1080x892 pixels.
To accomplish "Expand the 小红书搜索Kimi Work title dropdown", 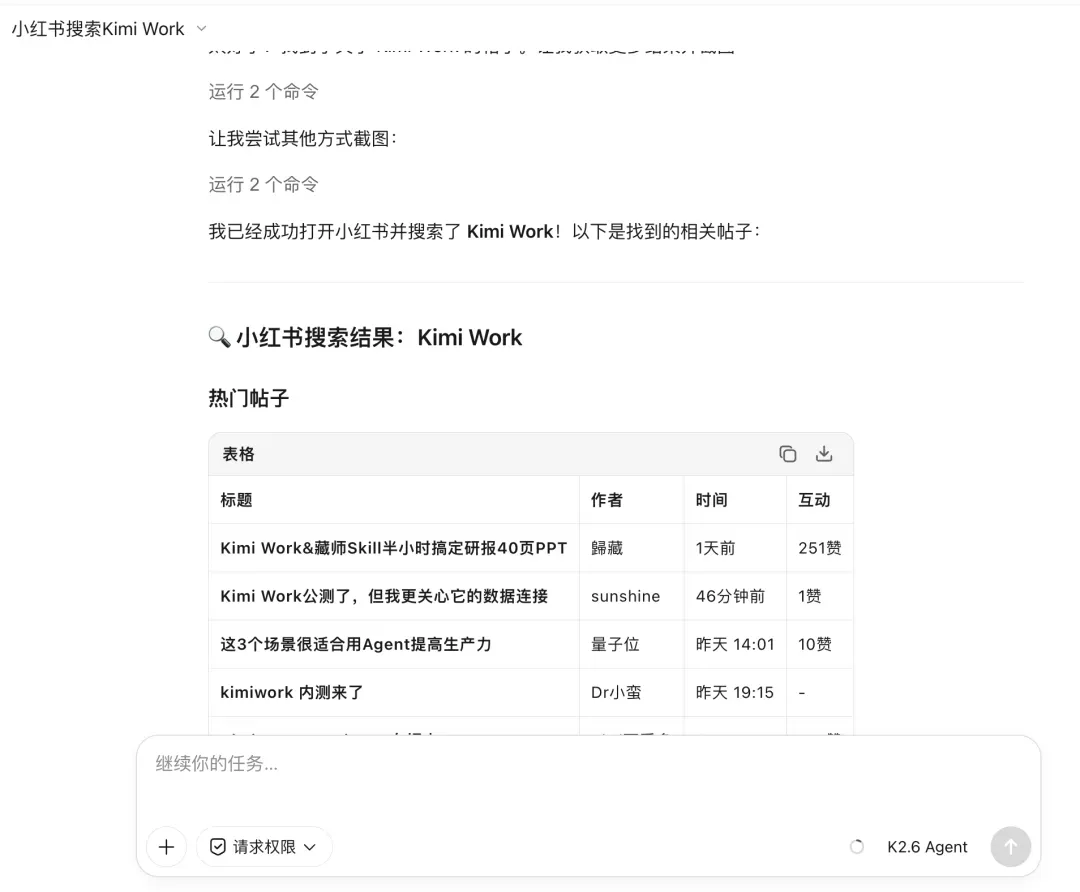I will pyautogui.click(x=202, y=29).
